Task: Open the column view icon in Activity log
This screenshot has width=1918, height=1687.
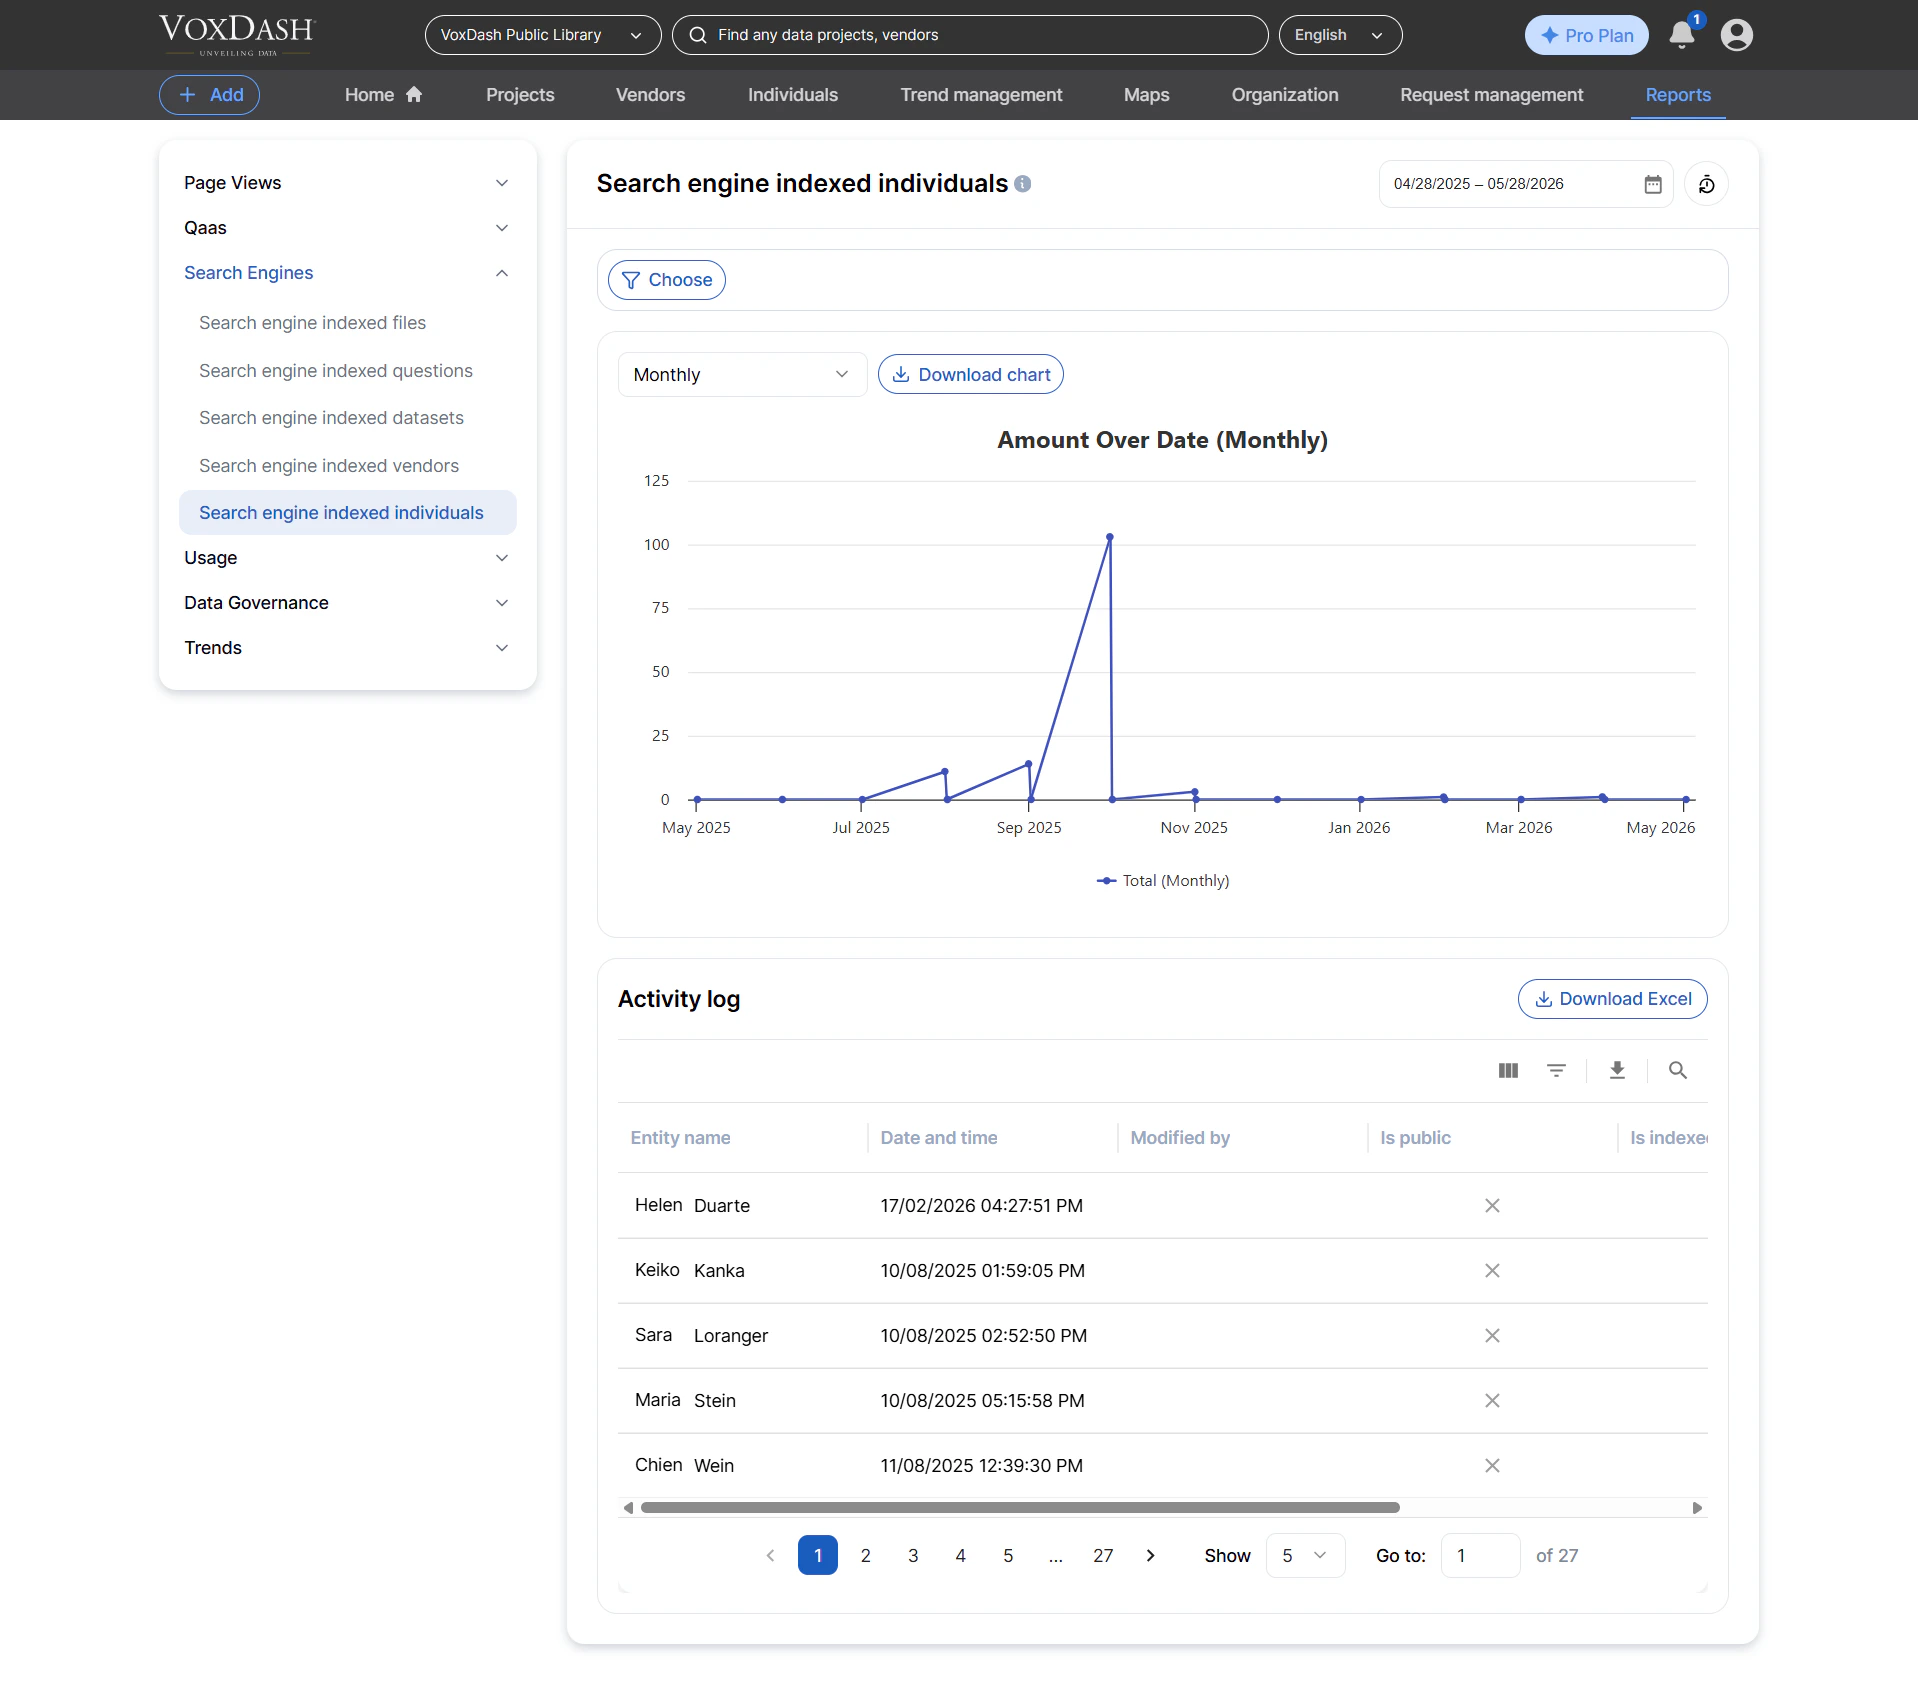Action: tap(1509, 1071)
